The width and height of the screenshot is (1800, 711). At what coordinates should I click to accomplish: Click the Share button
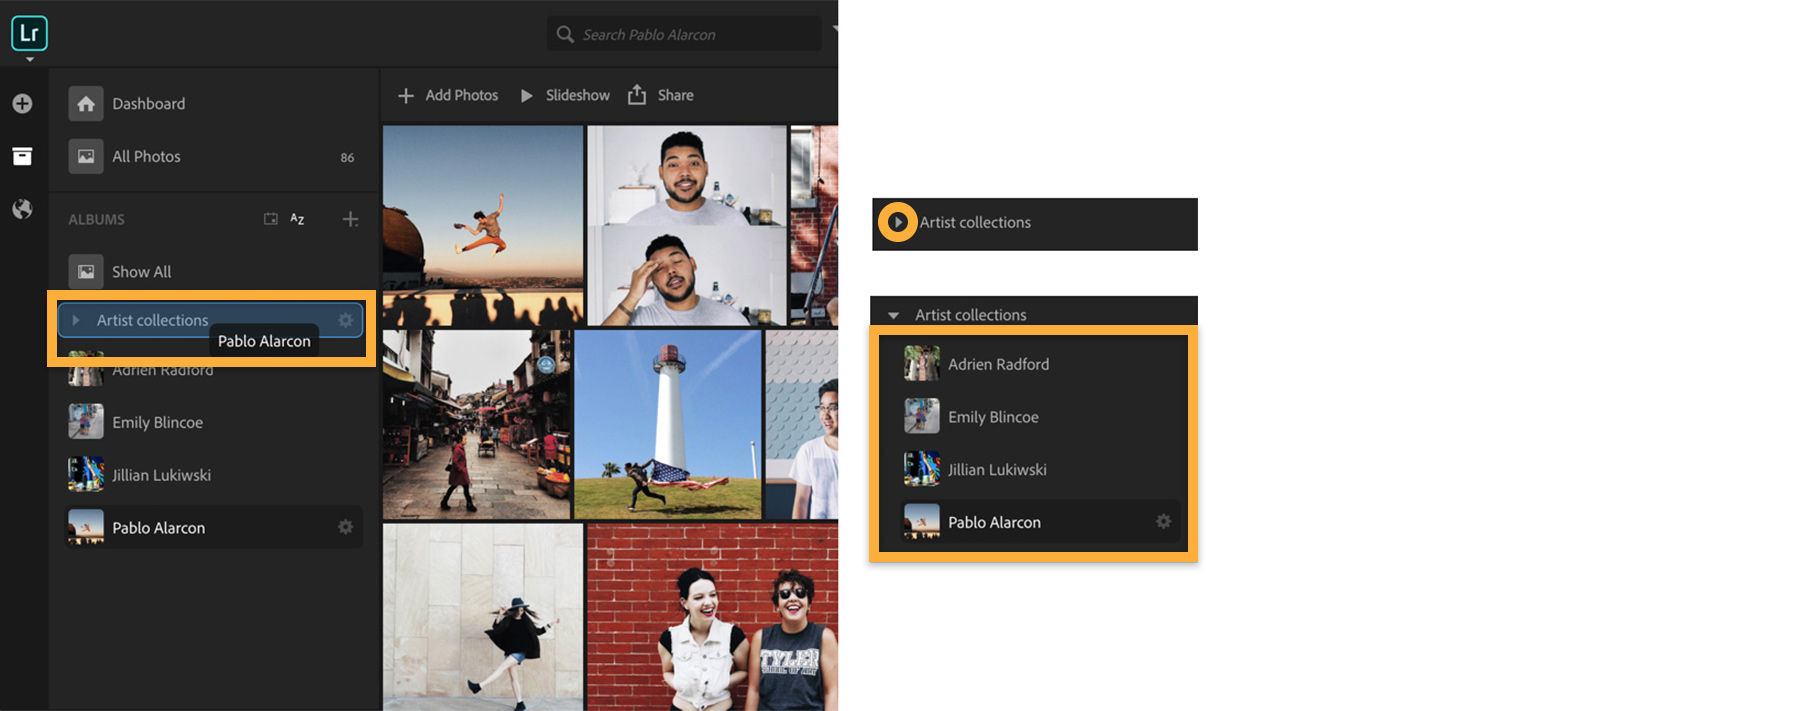click(660, 96)
